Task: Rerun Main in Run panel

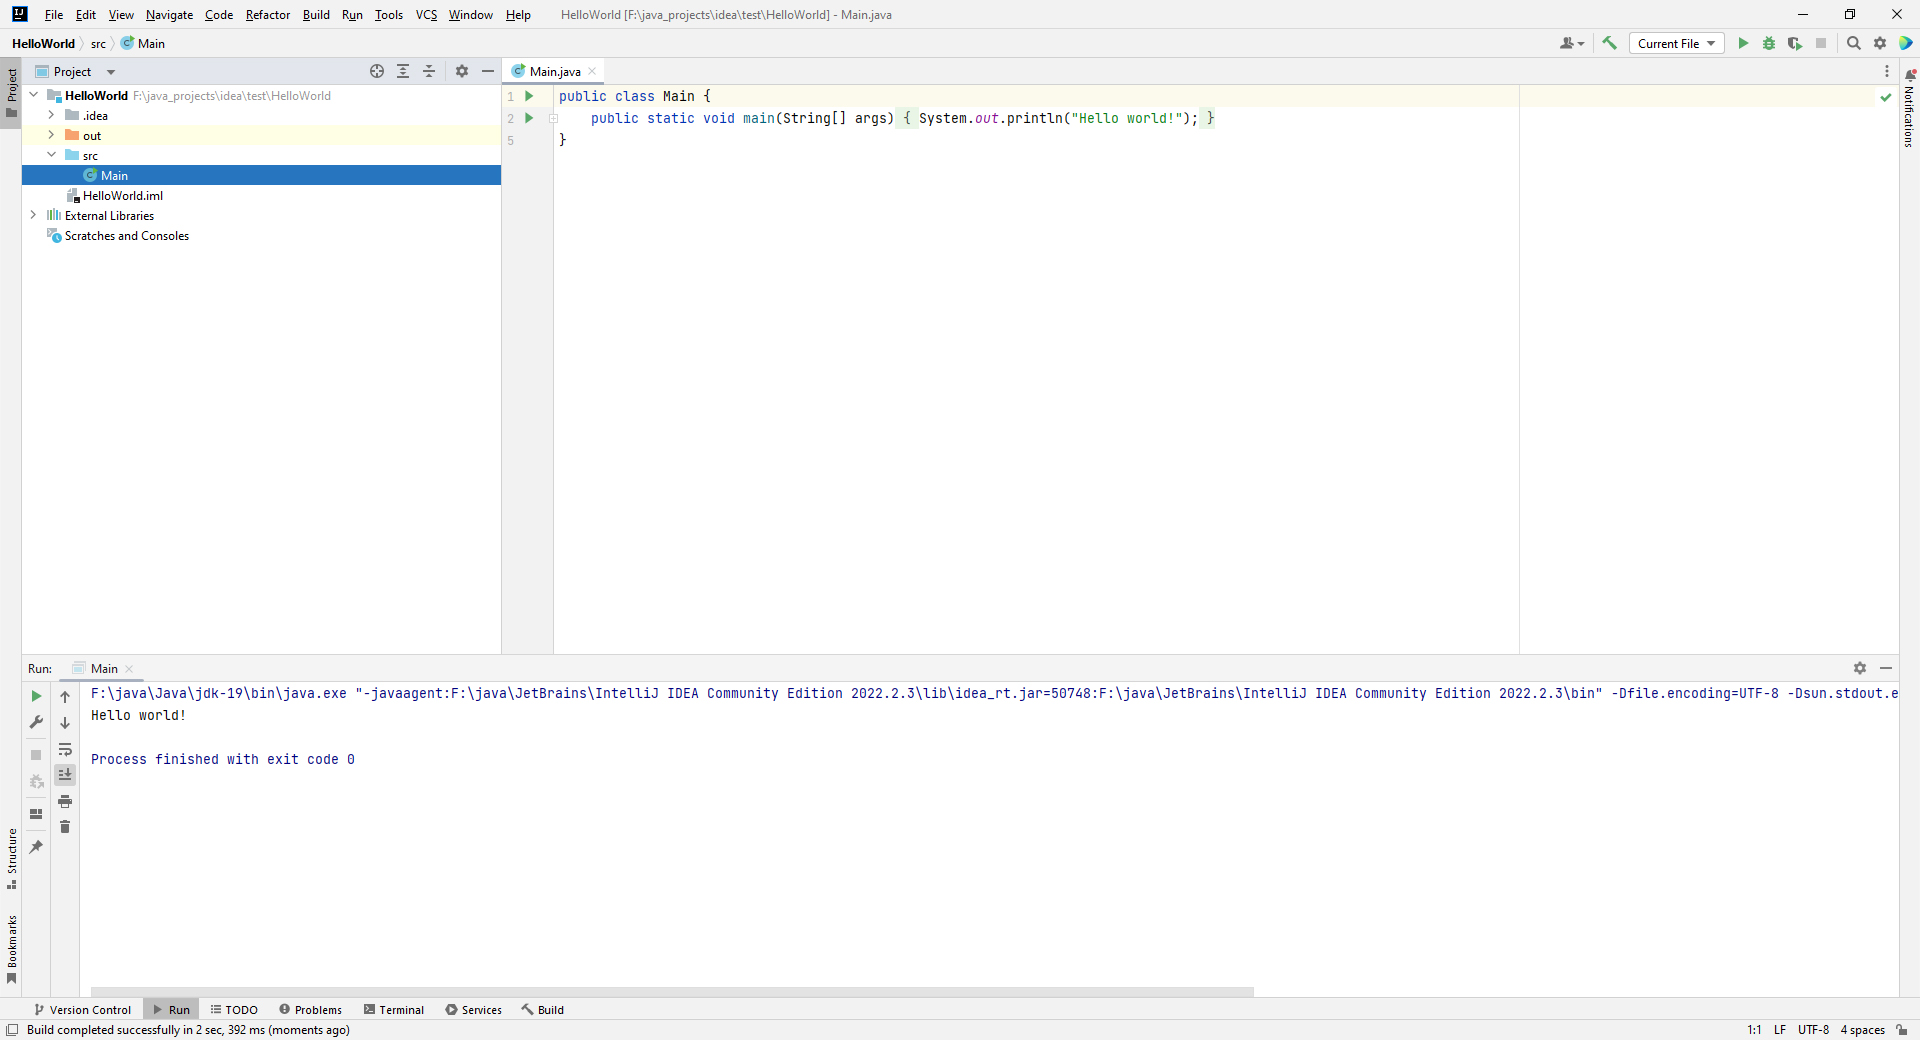Action: [36, 696]
